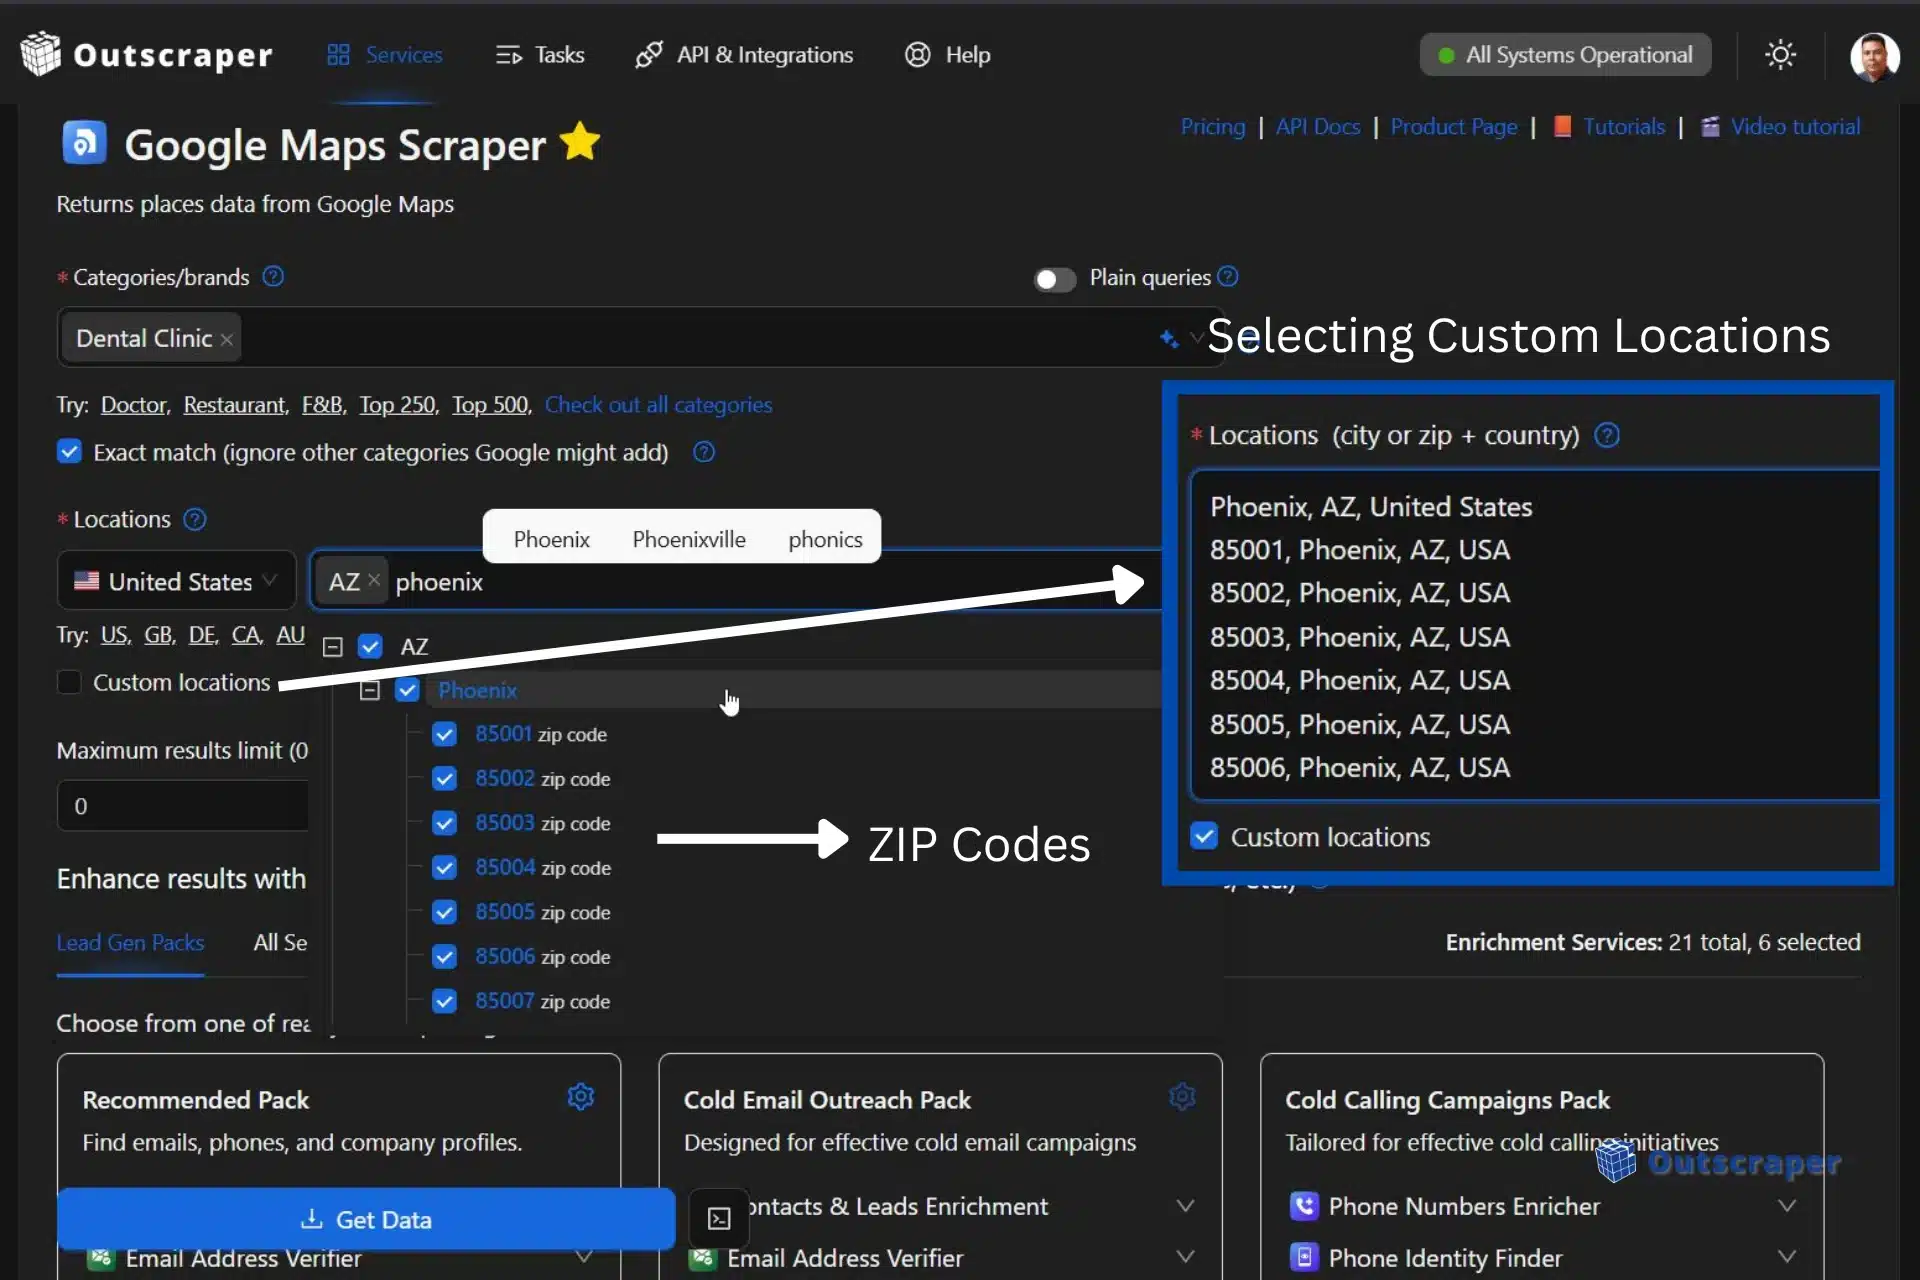
Task: Open the user profile avatar
Action: (1874, 56)
